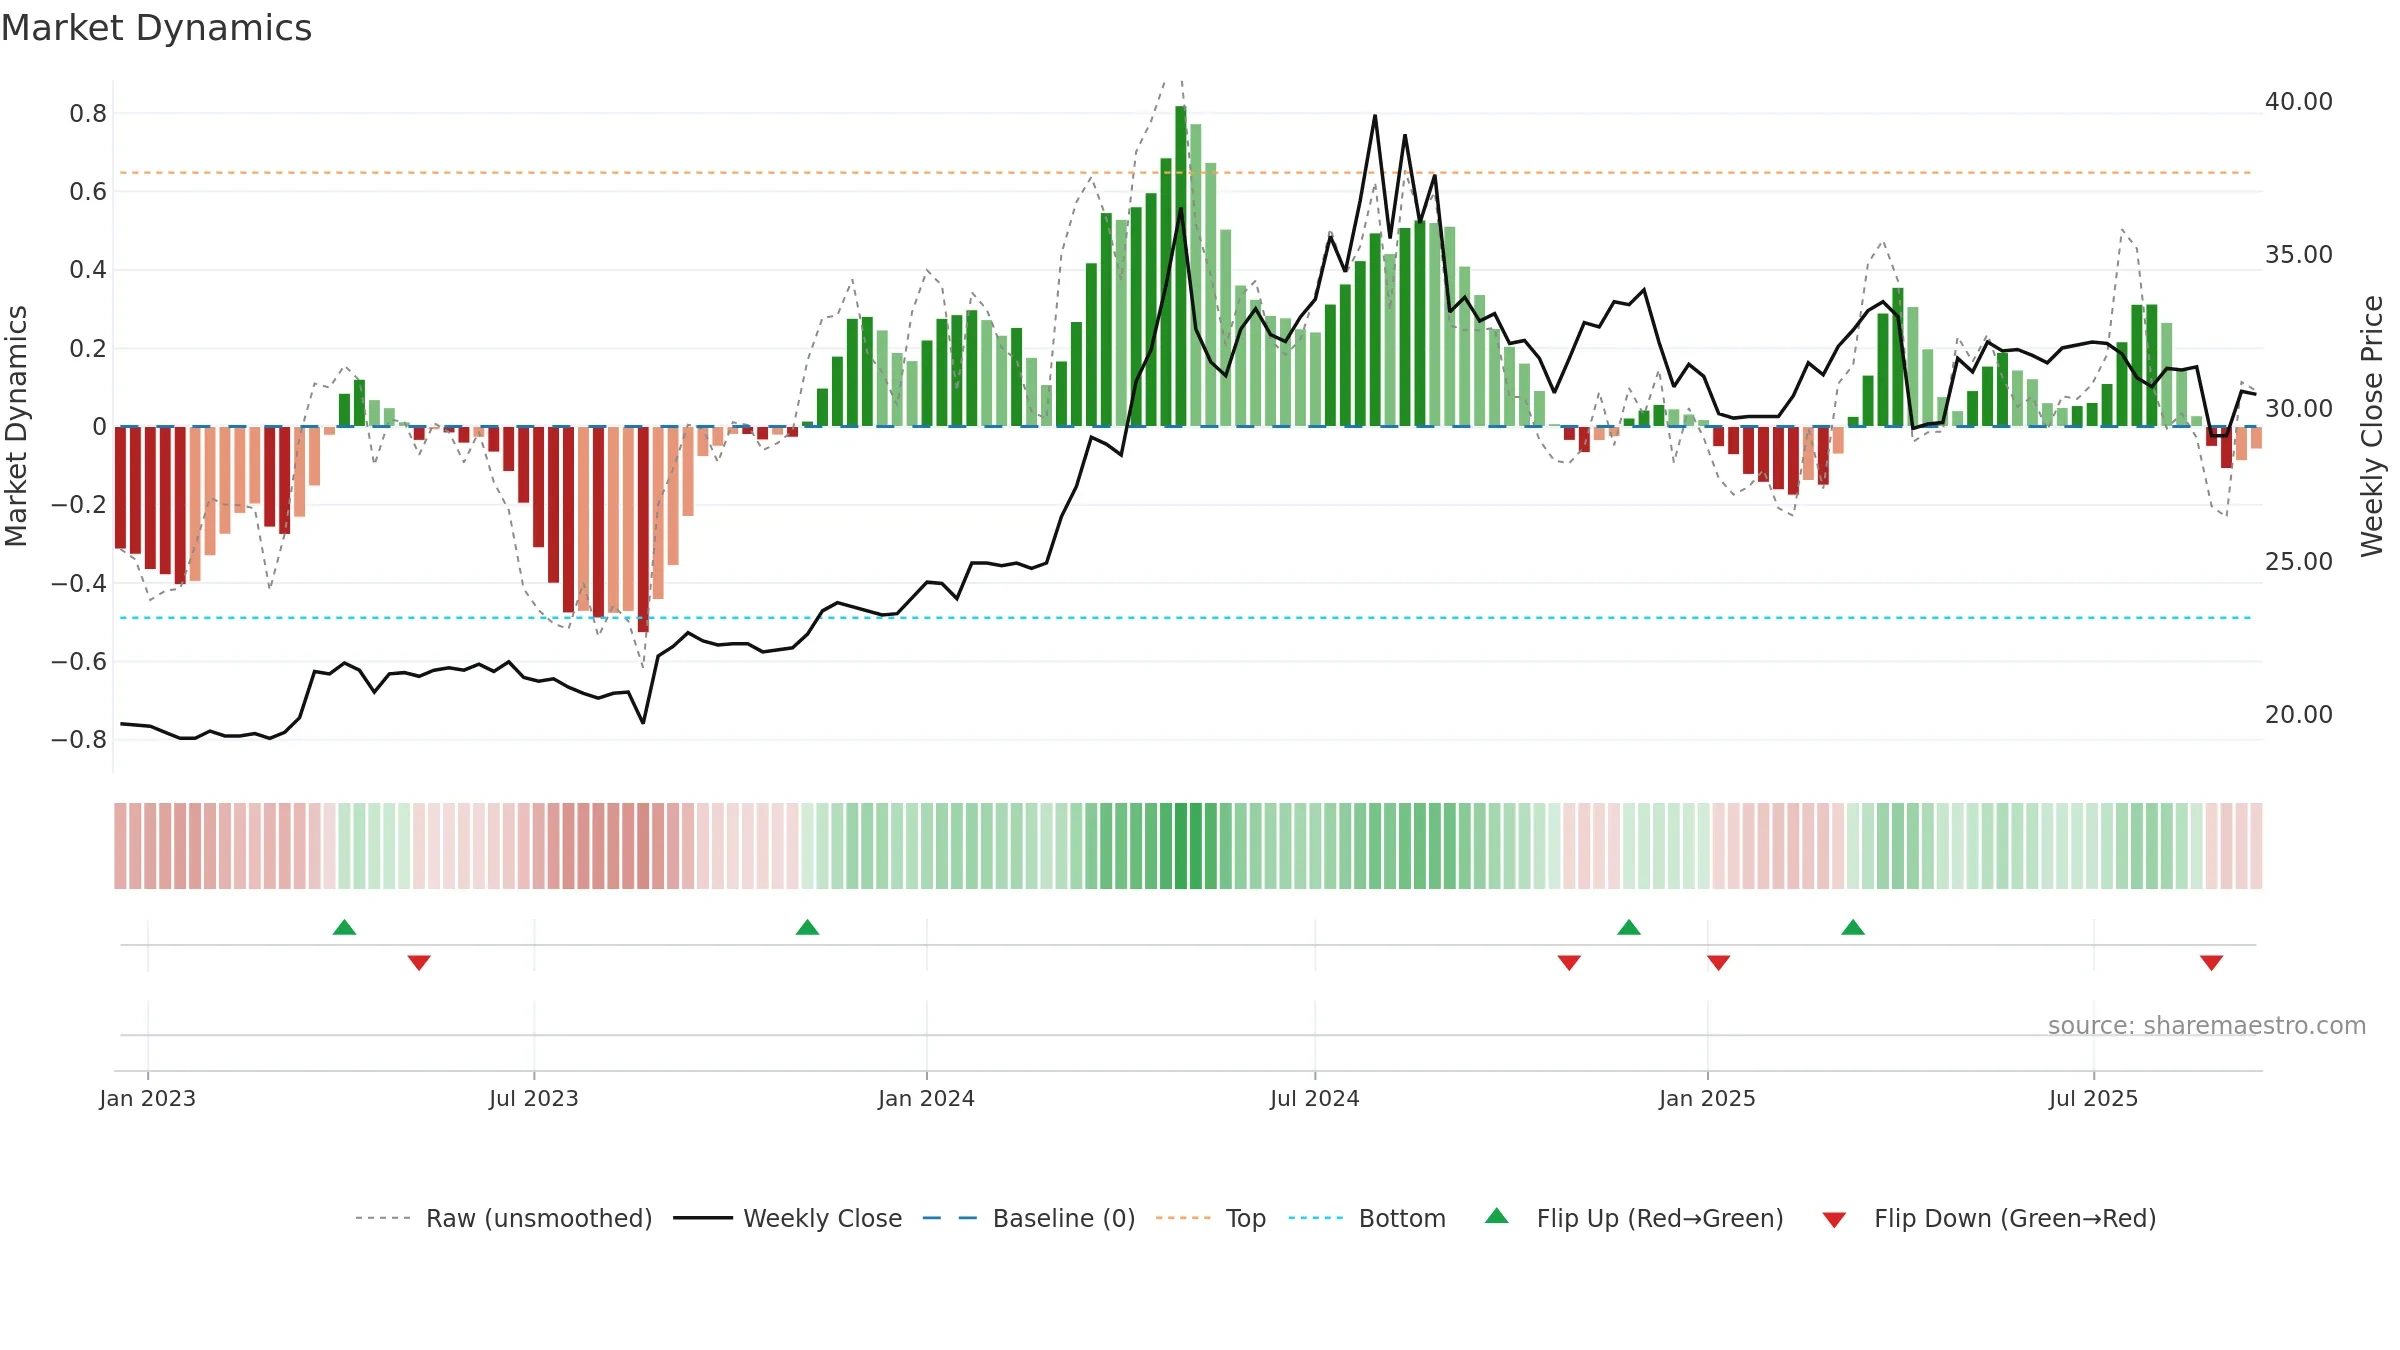Select the red flip-down marker in late 2024
The image size is (2400, 1350).
click(x=1569, y=963)
